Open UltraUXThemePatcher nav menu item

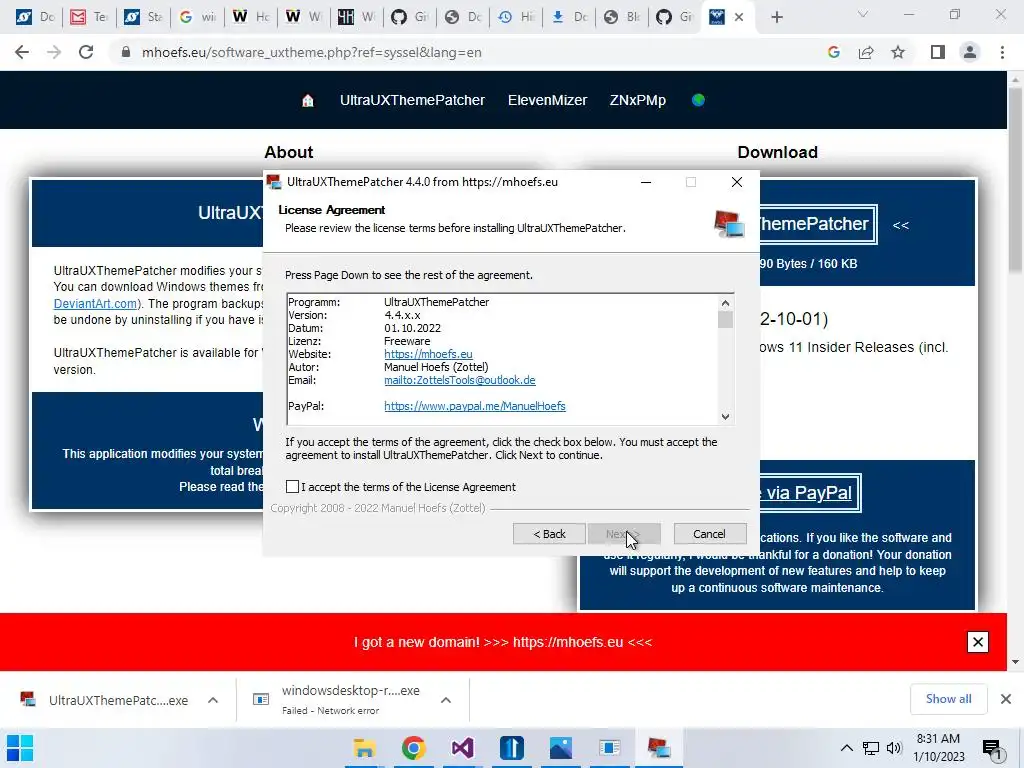[412, 101]
